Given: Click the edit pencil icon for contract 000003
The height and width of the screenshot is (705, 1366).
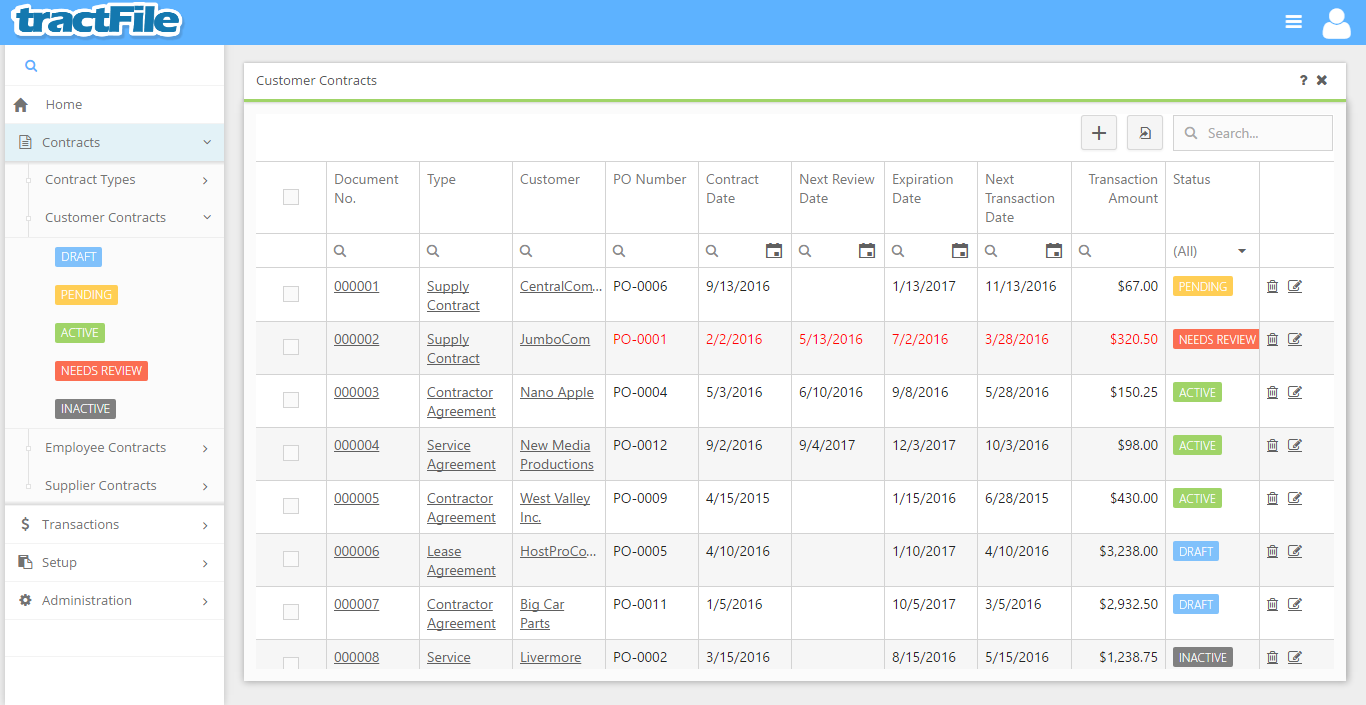Looking at the screenshot, I should pyautogui.click(x=1295, y=392).
